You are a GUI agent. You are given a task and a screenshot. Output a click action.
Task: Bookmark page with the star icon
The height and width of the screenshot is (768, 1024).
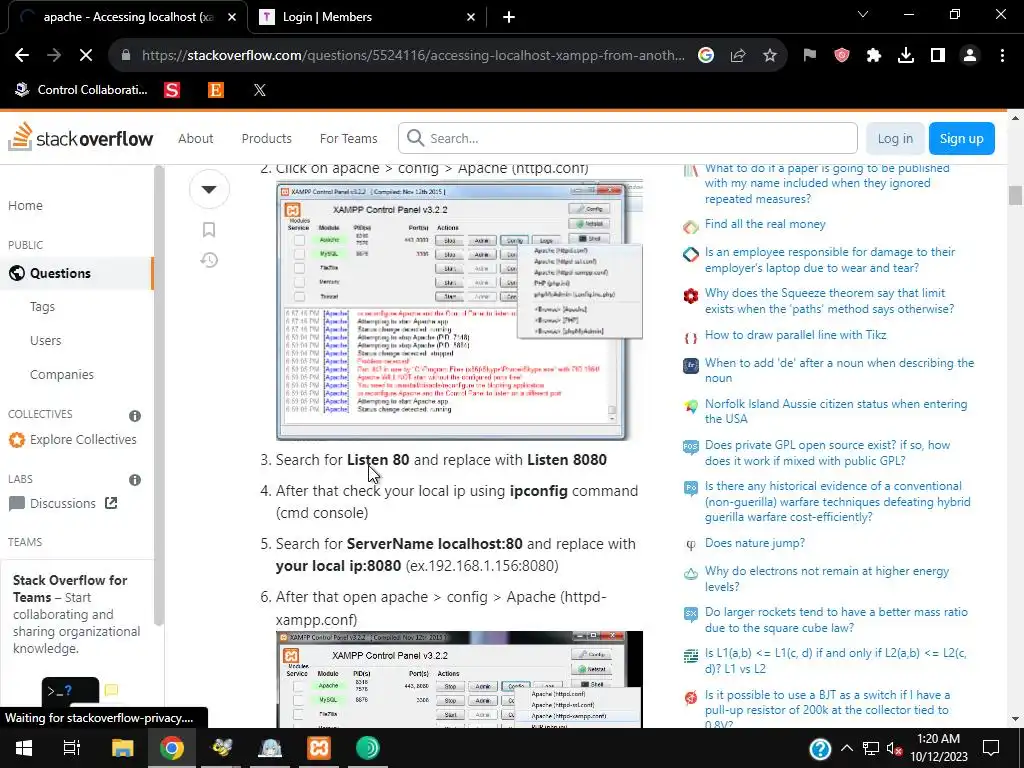[770, 56]
